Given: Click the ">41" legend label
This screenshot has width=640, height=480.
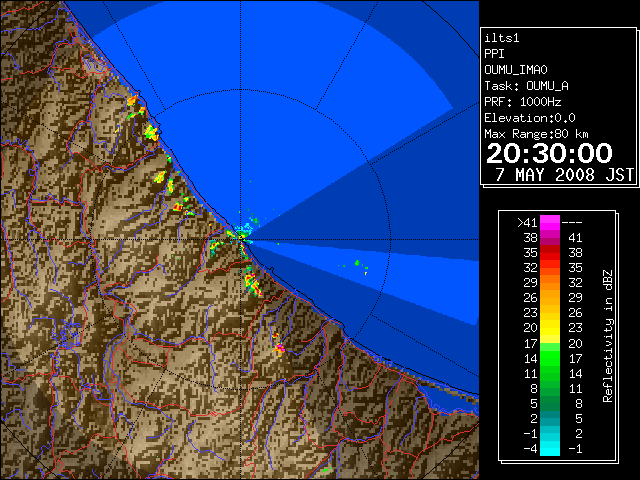Looking at the screenshot, I should [x=527, y=223].
